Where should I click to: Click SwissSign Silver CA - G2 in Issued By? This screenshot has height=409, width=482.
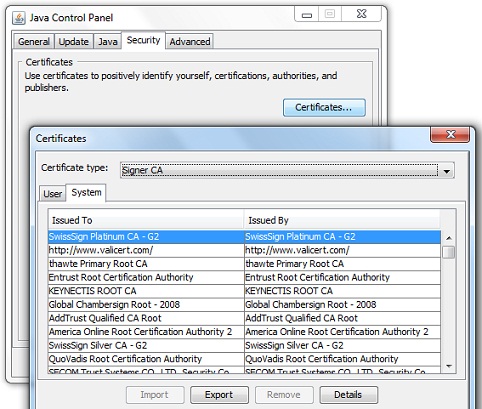342,346
